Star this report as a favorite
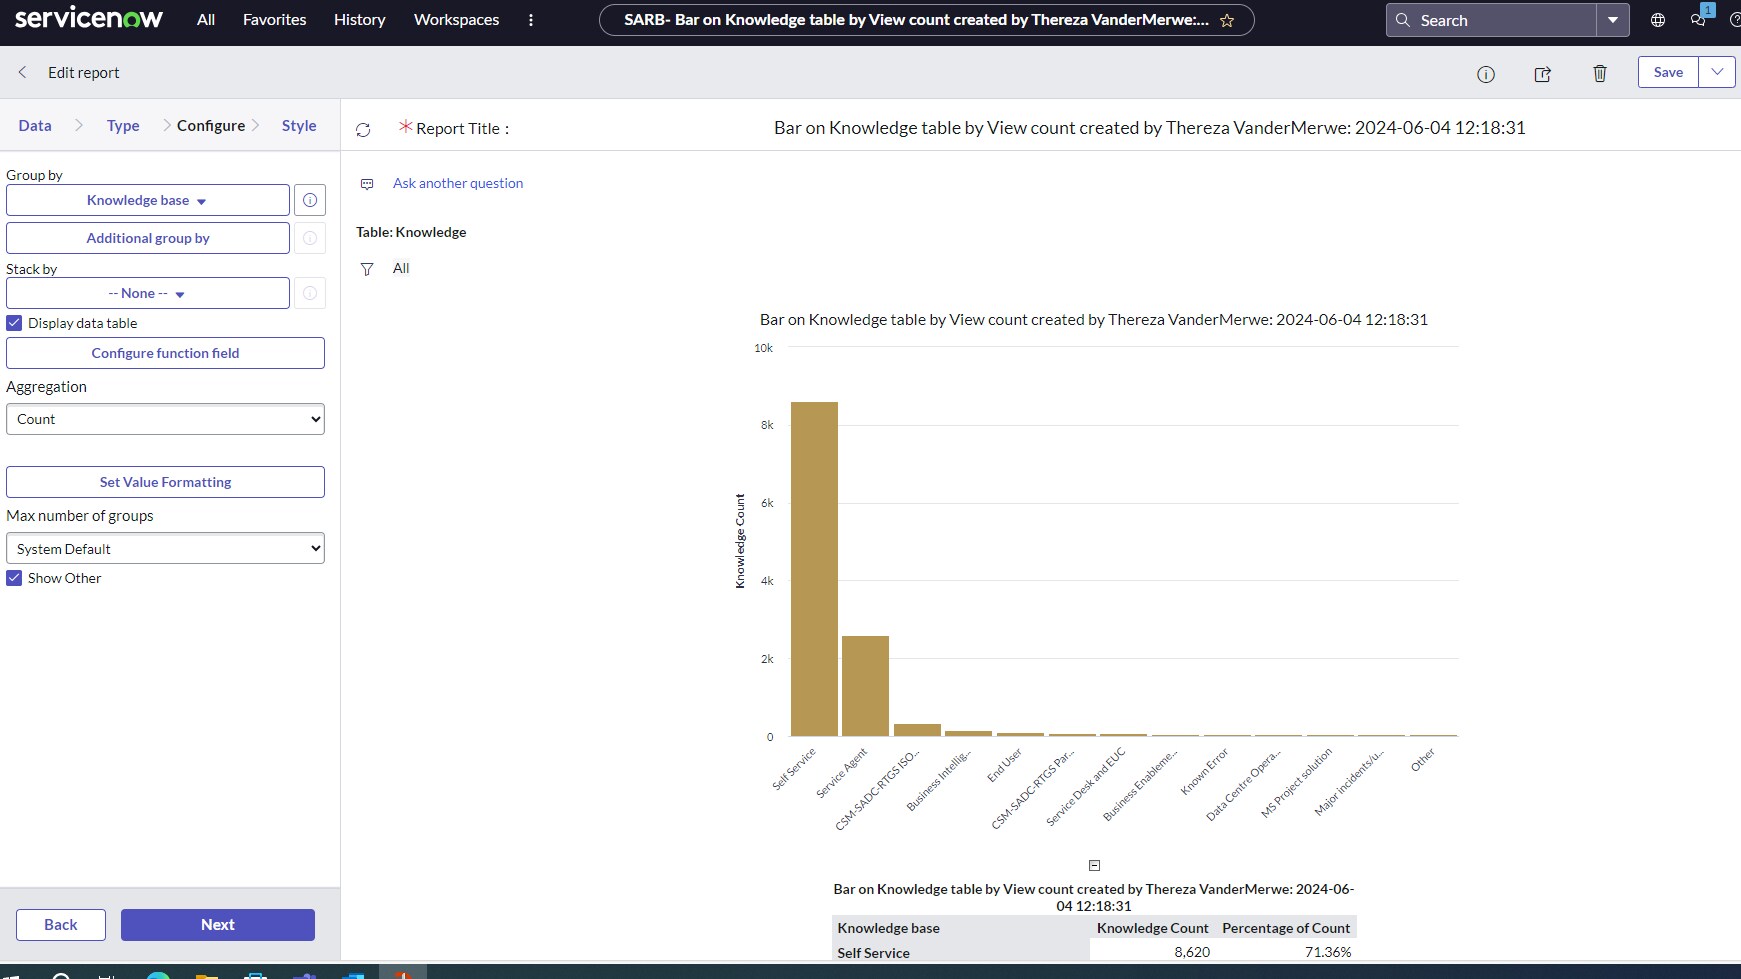The width and height of the screenshot is (1741, 979). (1227, 21)
